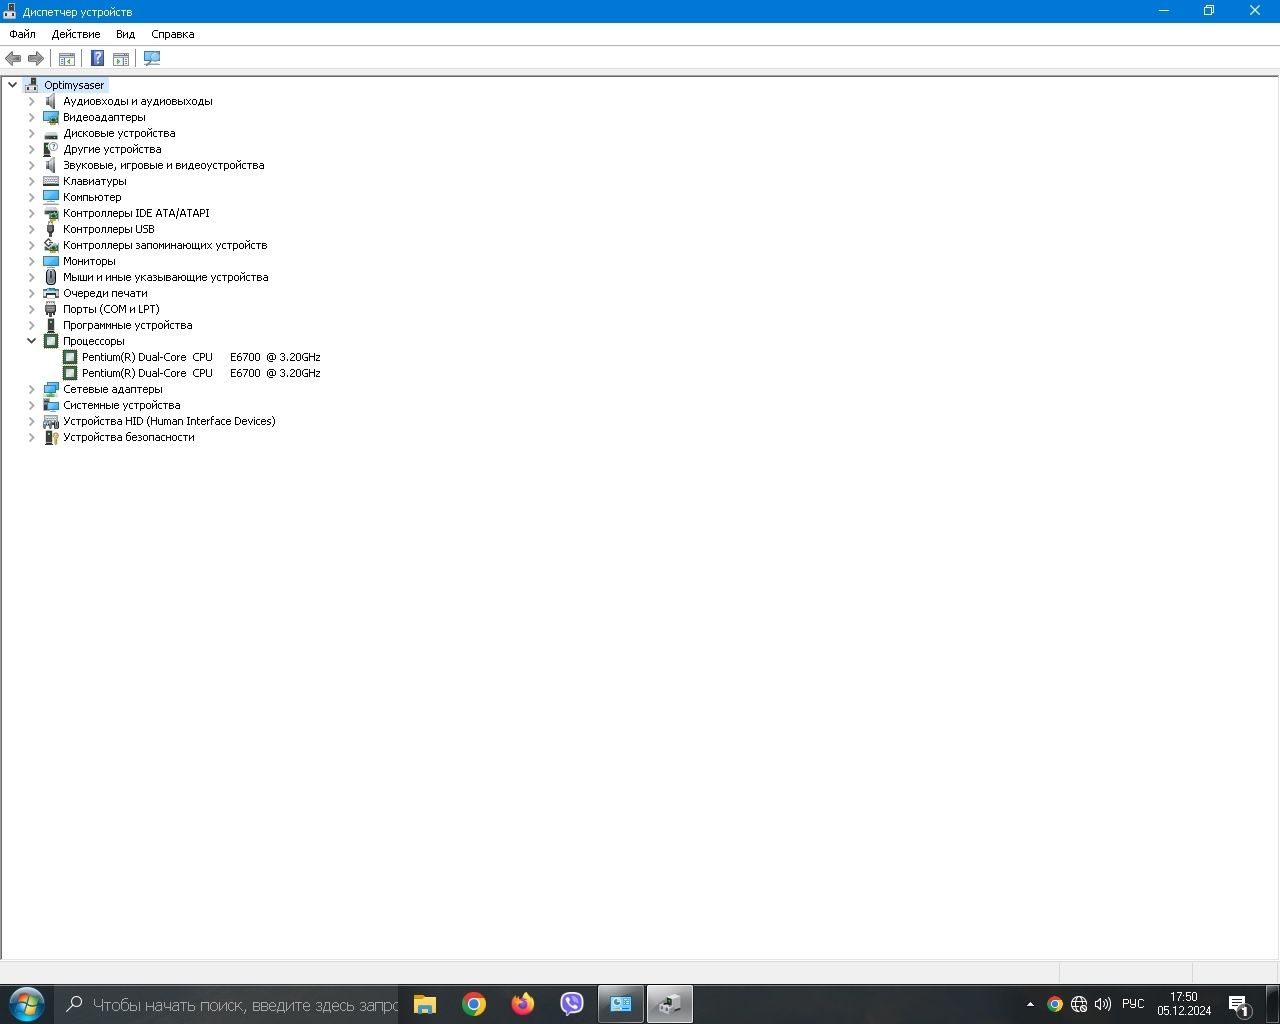1280x1024 pixels.
Task: Switch to the Device Manager taskbar button
Action: (x=670, y=1004)
